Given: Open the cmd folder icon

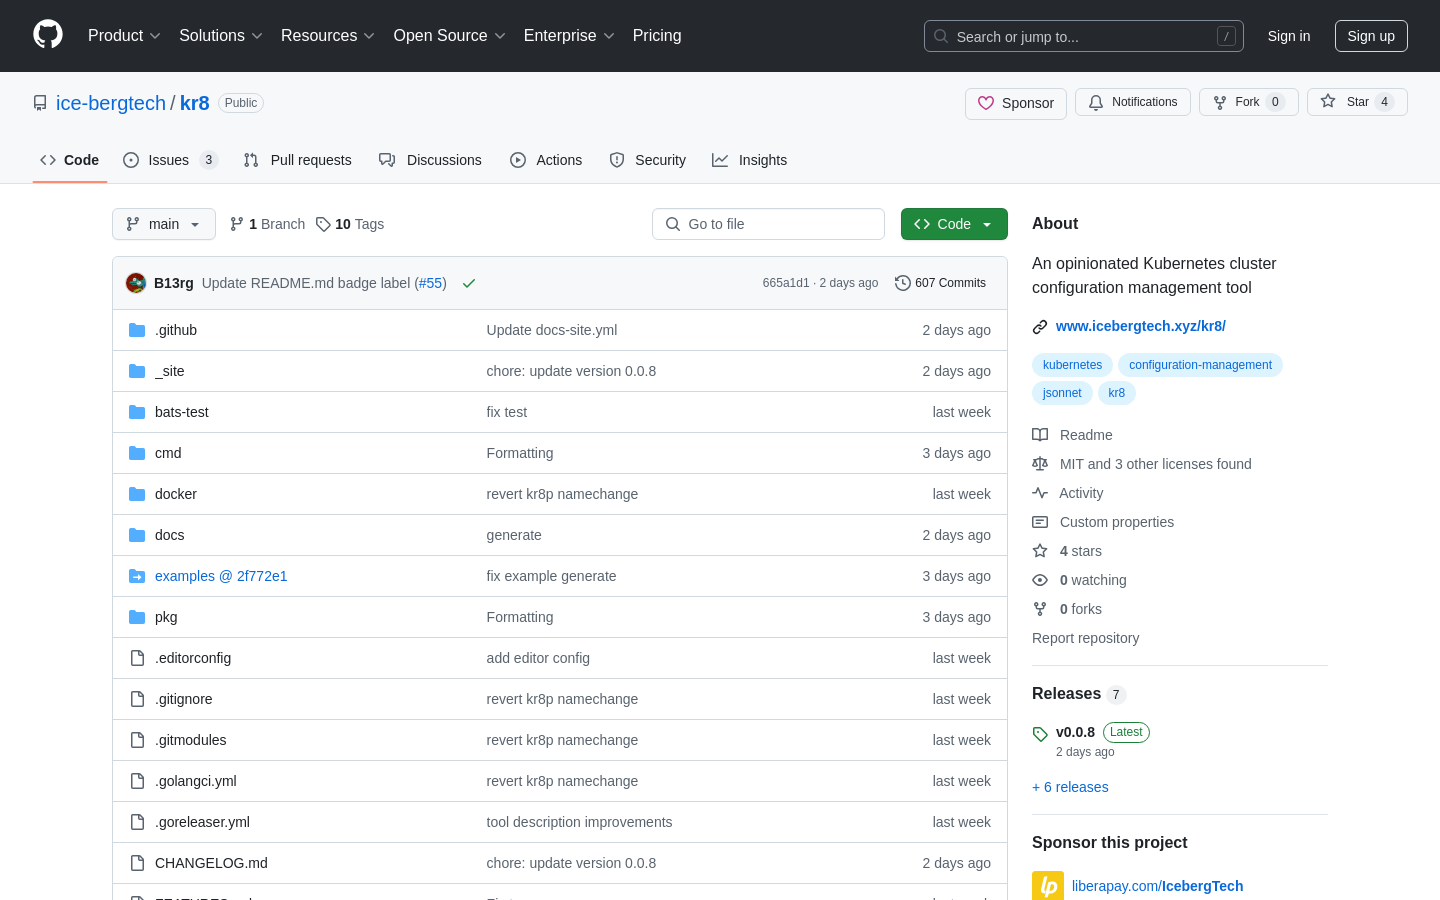Looking at the screenshot, I should [137, 453].
